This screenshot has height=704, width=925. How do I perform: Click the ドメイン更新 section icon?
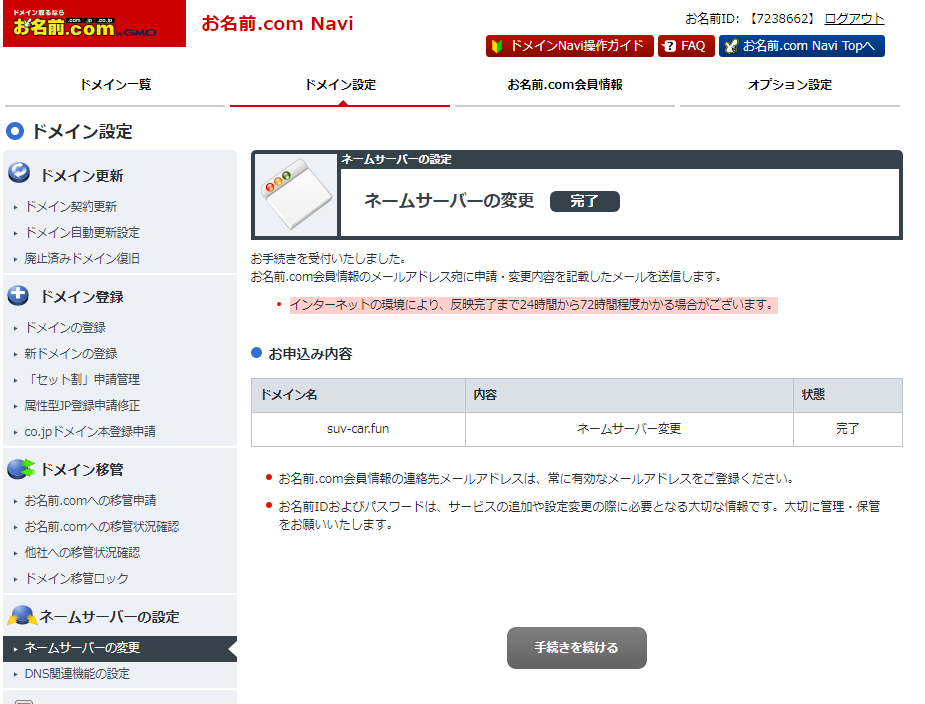pyautogui.click(x=19, y=174)
